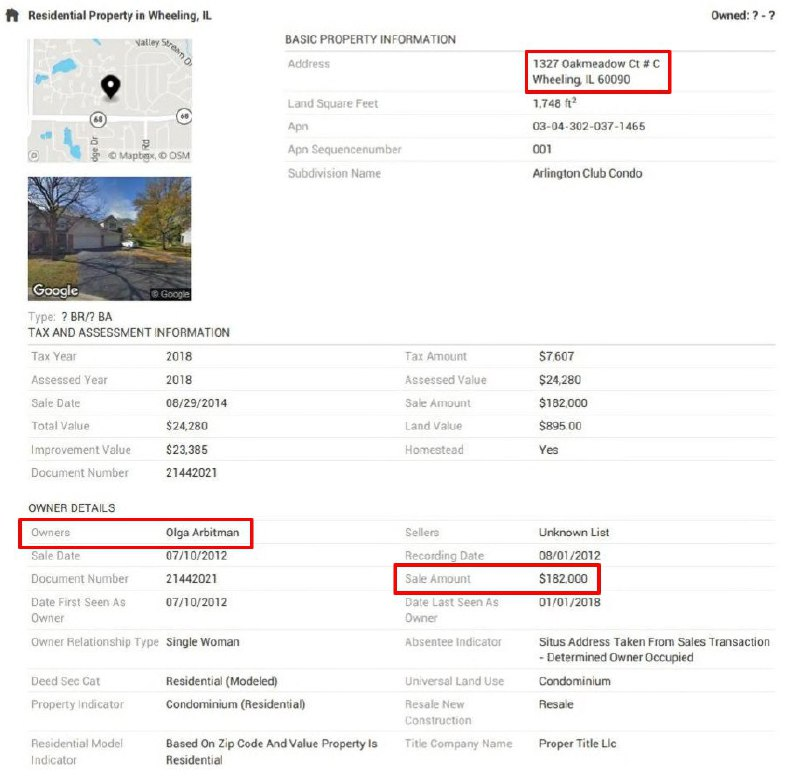Click the map thumbnail of Wheeling area
The height and width of the screenshot is (776, 800).
(x=110, y=101)
